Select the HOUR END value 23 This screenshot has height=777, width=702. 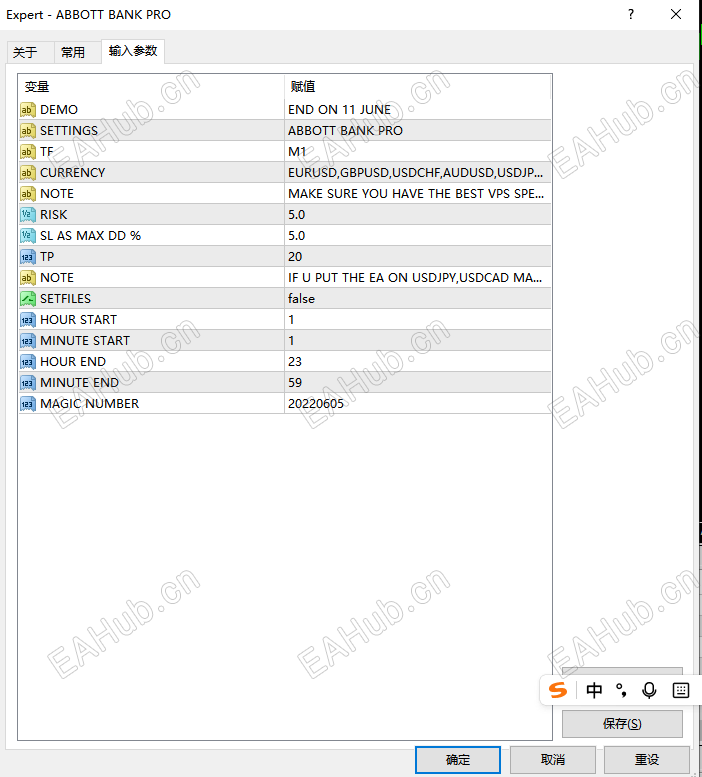(x=295, y=362)
